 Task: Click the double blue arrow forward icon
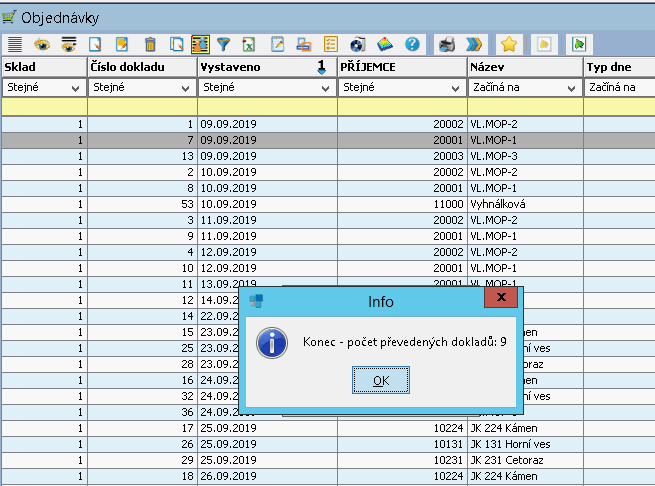tap(474, 44)
